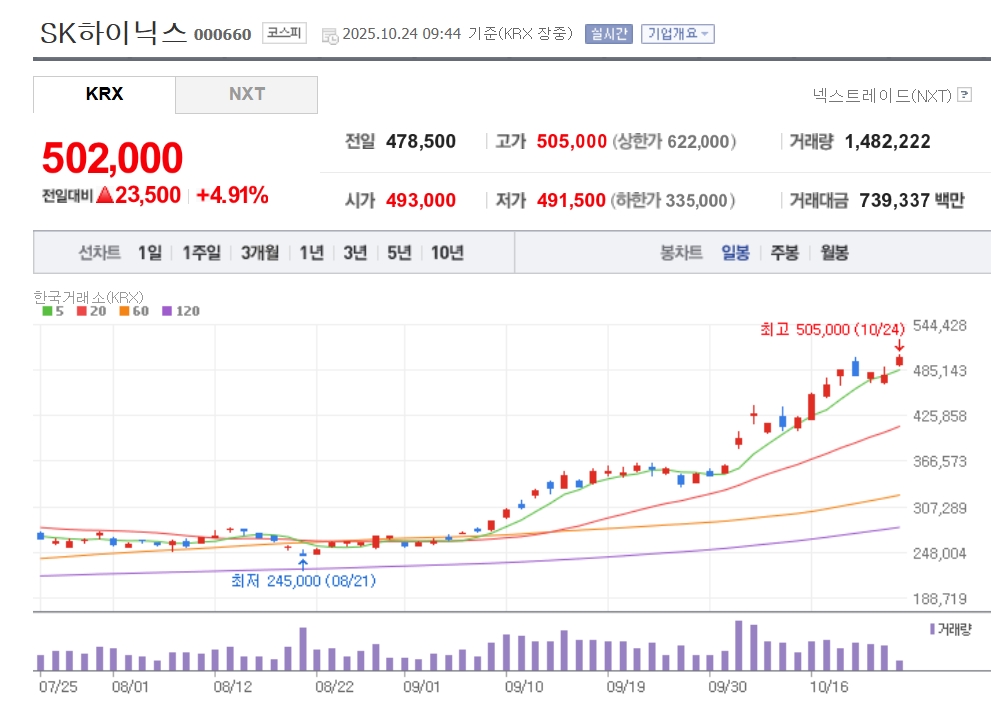Click the help icon beside 넥스트레이드(NXT)

click(964, 95)
